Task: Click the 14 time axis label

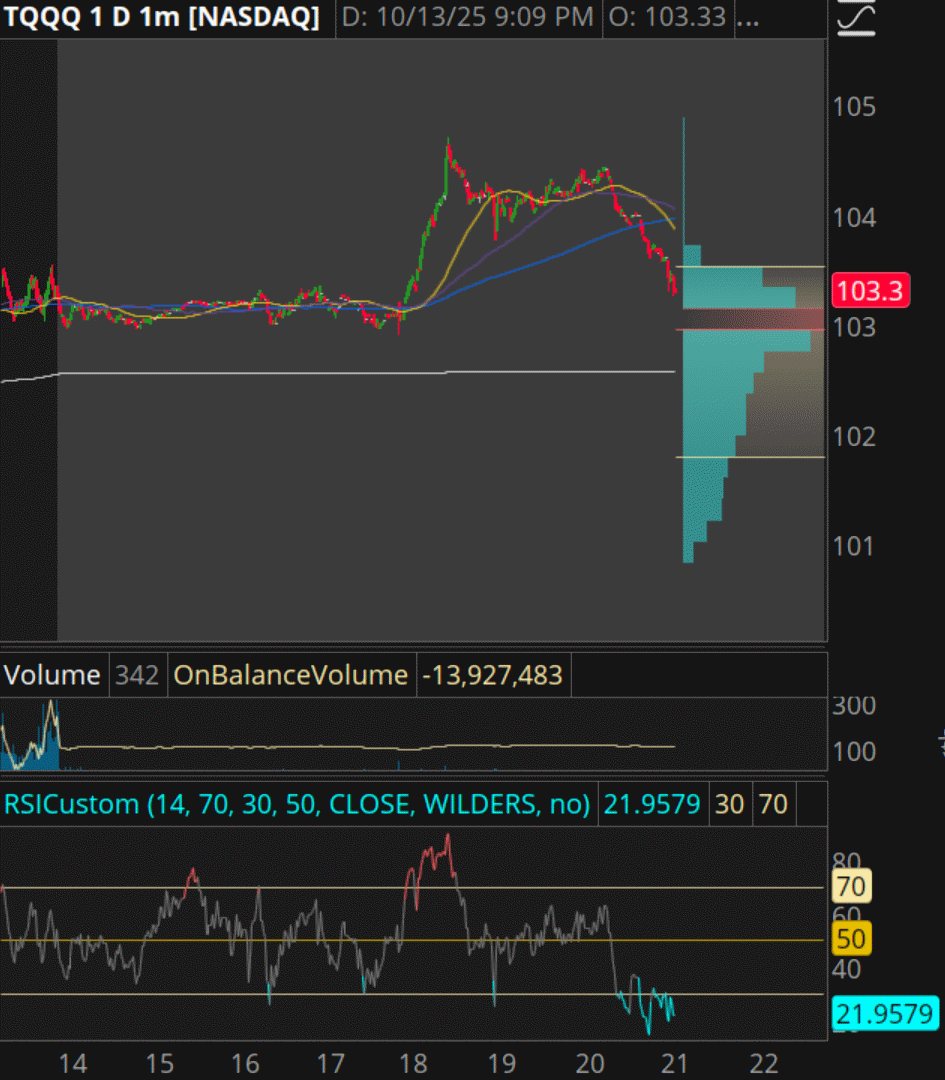Action: pos(73,1063)
